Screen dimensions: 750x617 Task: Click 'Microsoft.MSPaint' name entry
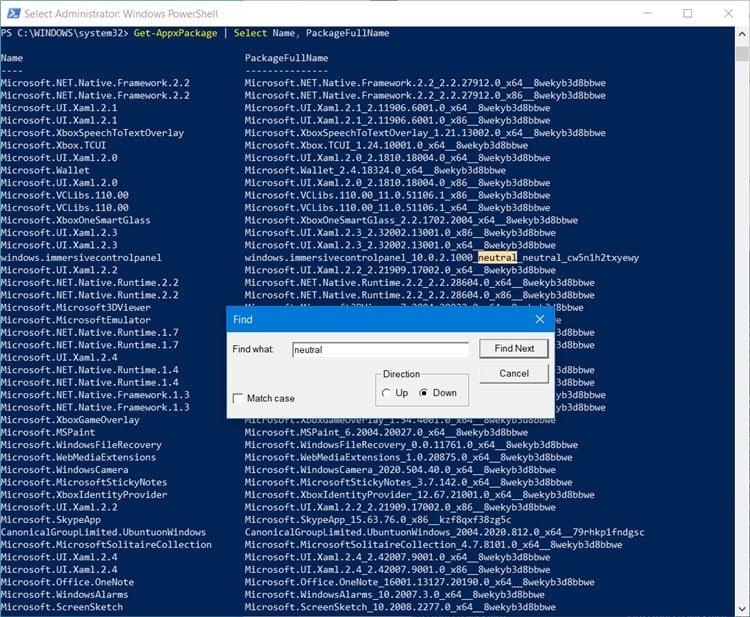pyautogui.click(x=48, y=432)
